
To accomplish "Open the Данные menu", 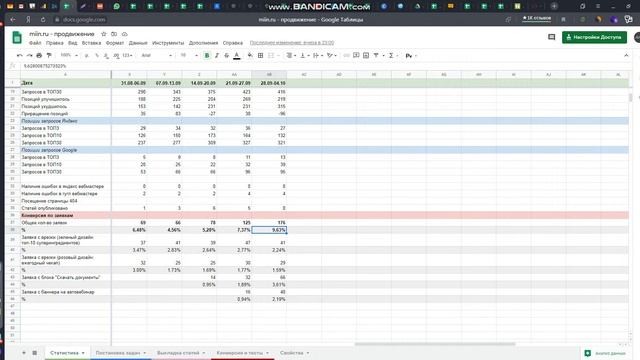I will pyautogui.click(x=138, y=43).
